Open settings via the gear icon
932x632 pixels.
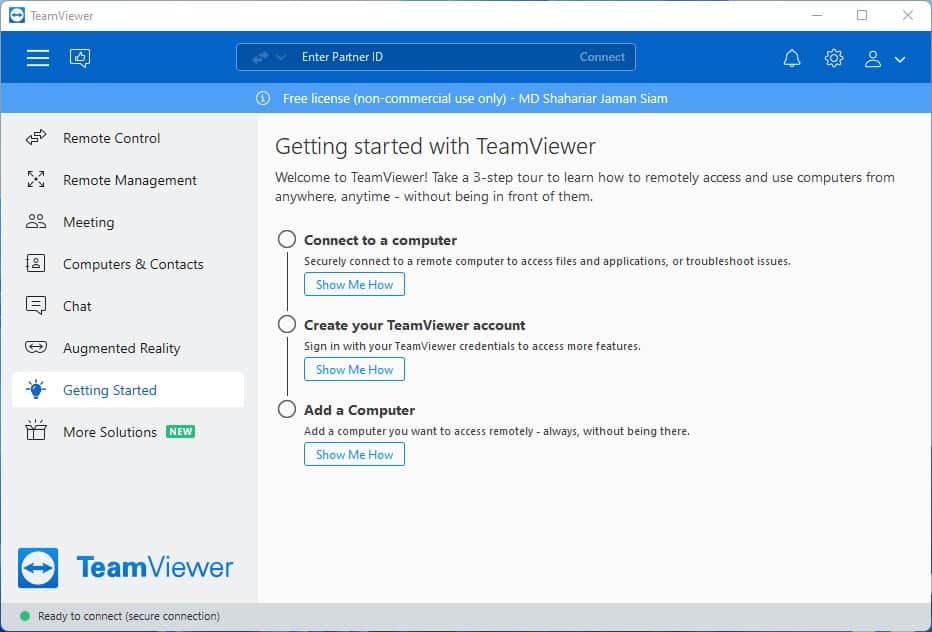pyautogui.click(x=833, y=58)
